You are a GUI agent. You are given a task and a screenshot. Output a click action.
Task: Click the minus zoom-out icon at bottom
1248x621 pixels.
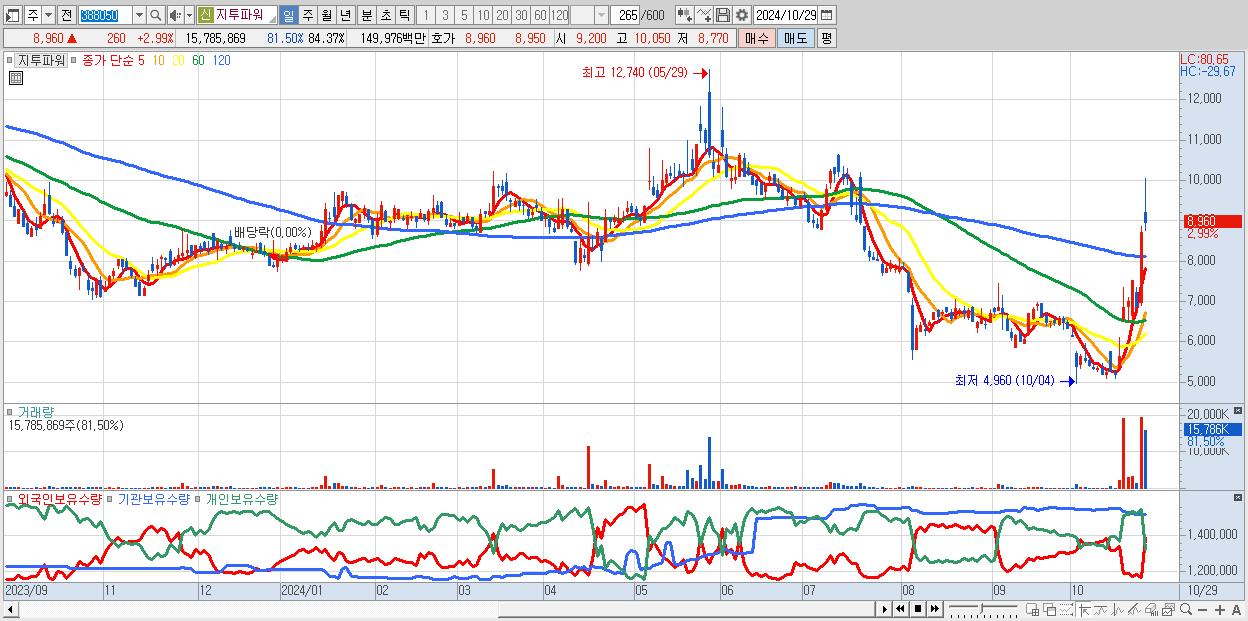[1203, 609]
